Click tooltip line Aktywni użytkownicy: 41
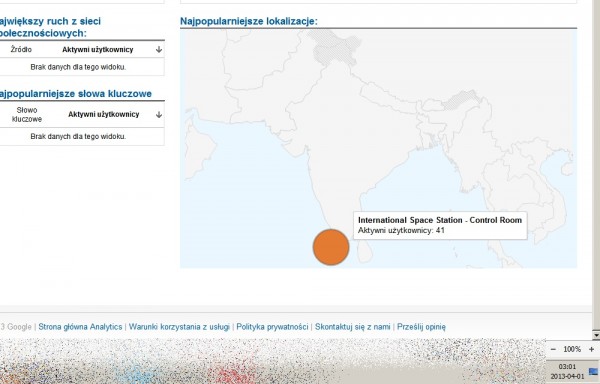Viewport: 600px width, 384px height. 401,230
